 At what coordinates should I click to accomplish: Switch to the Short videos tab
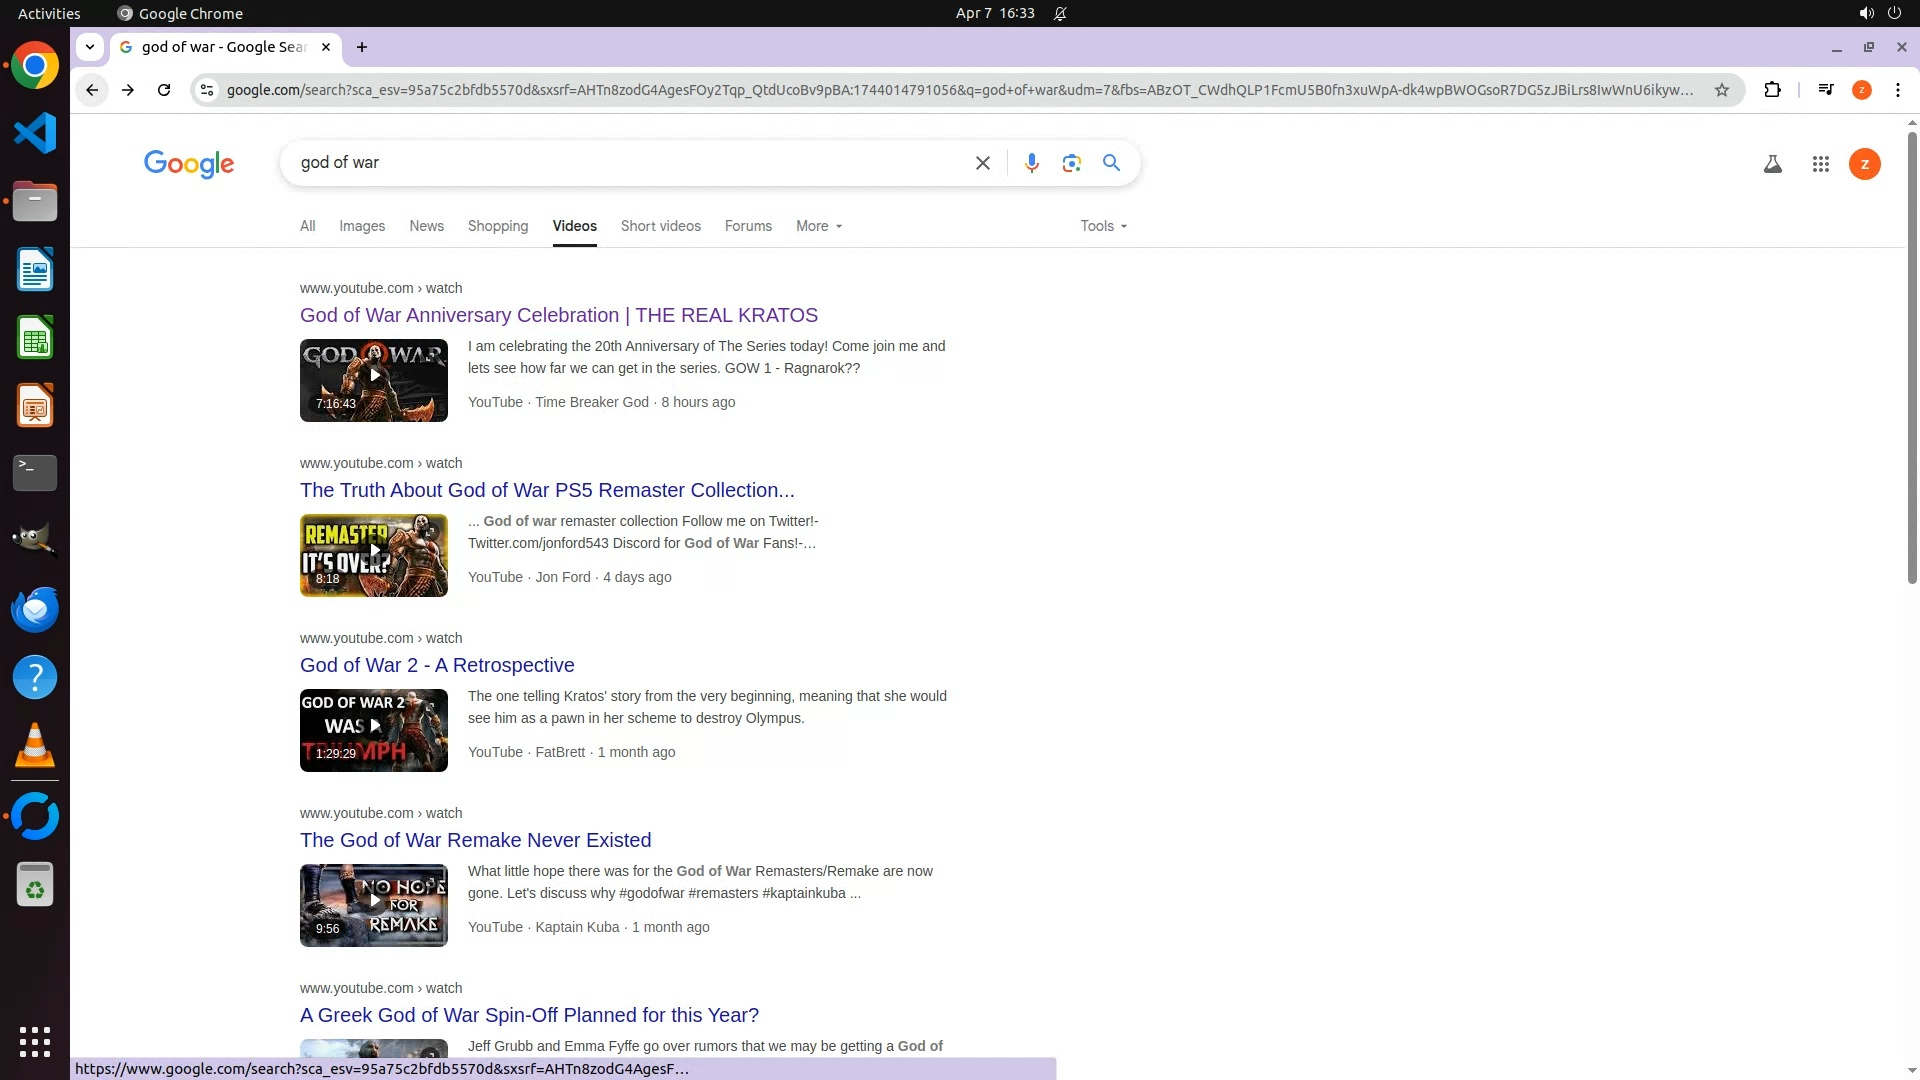[660, 226]
